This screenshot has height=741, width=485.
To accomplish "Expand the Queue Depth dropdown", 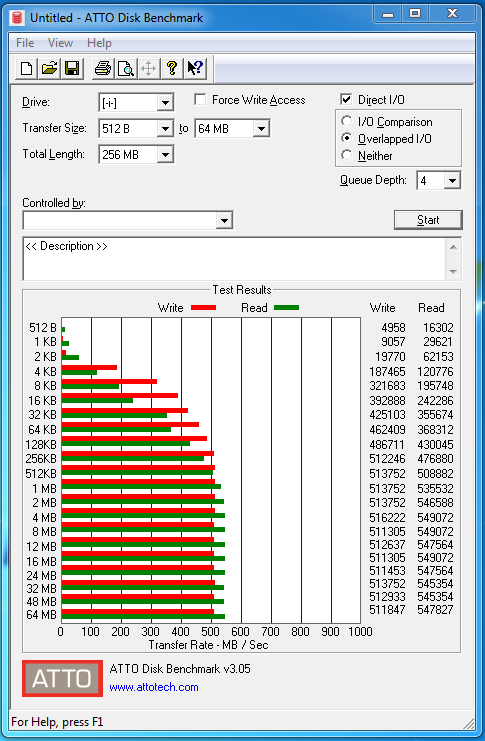I will pos(452,181).
